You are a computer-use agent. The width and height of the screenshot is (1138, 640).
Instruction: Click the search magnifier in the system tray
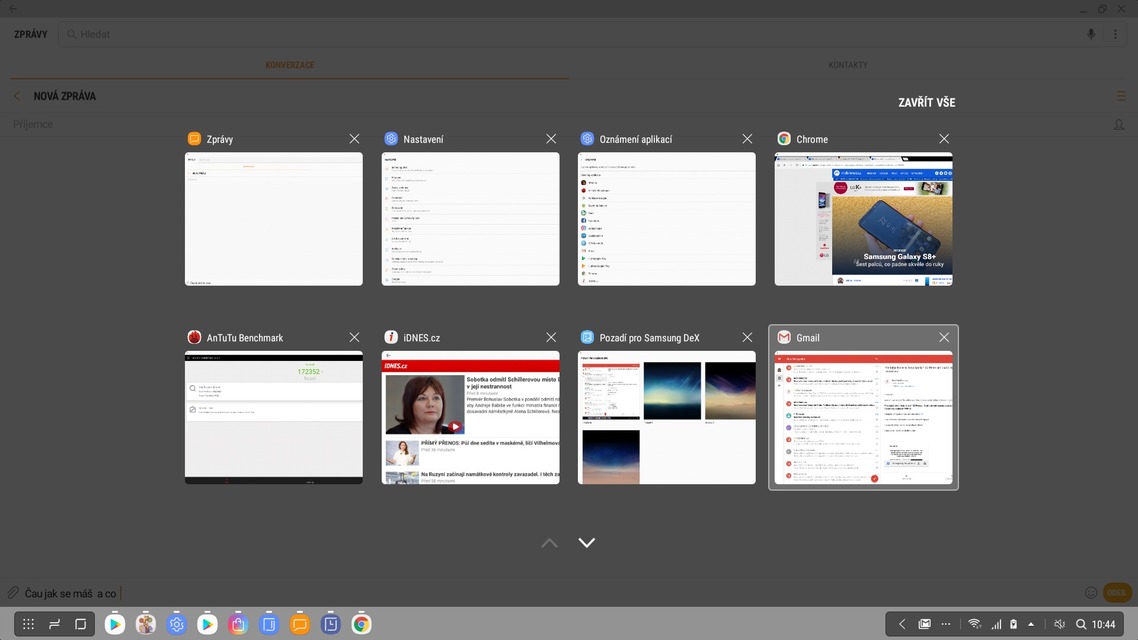point(1080,624)
